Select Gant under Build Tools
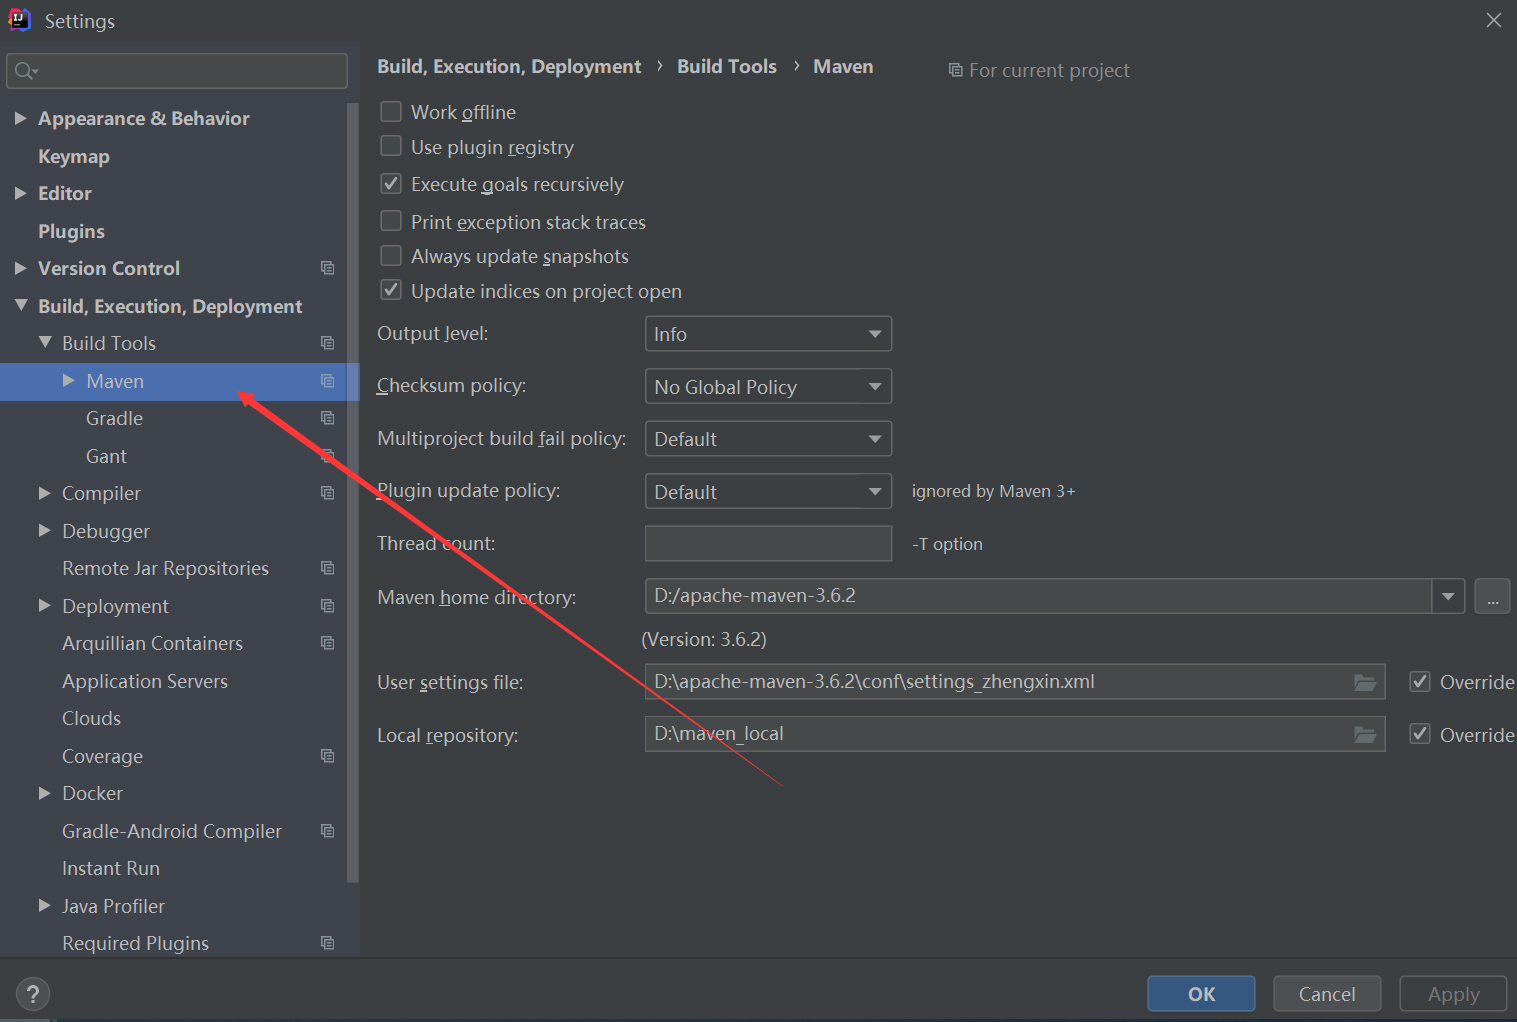The image size is (1517, 1022). [106, 456]
